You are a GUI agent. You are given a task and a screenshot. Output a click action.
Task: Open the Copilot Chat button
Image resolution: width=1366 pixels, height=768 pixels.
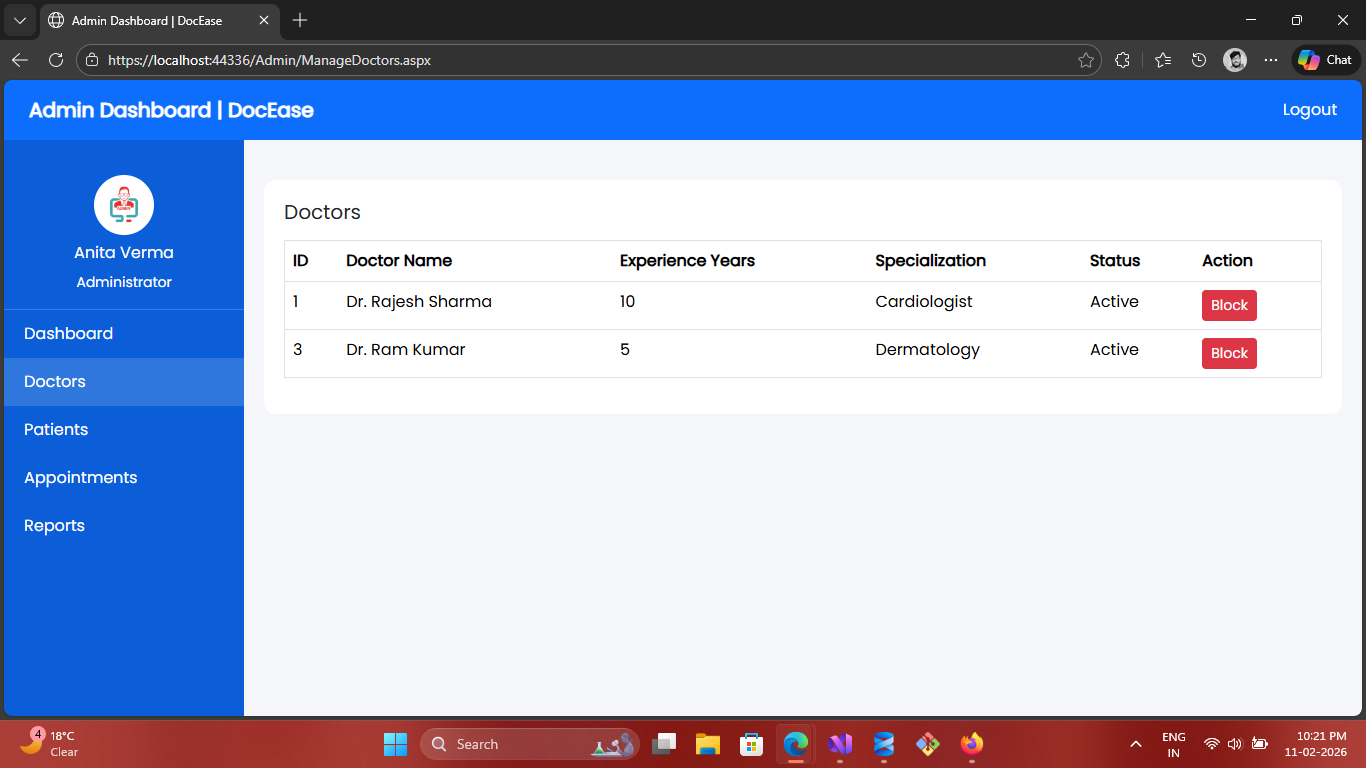coord(1325,60)
